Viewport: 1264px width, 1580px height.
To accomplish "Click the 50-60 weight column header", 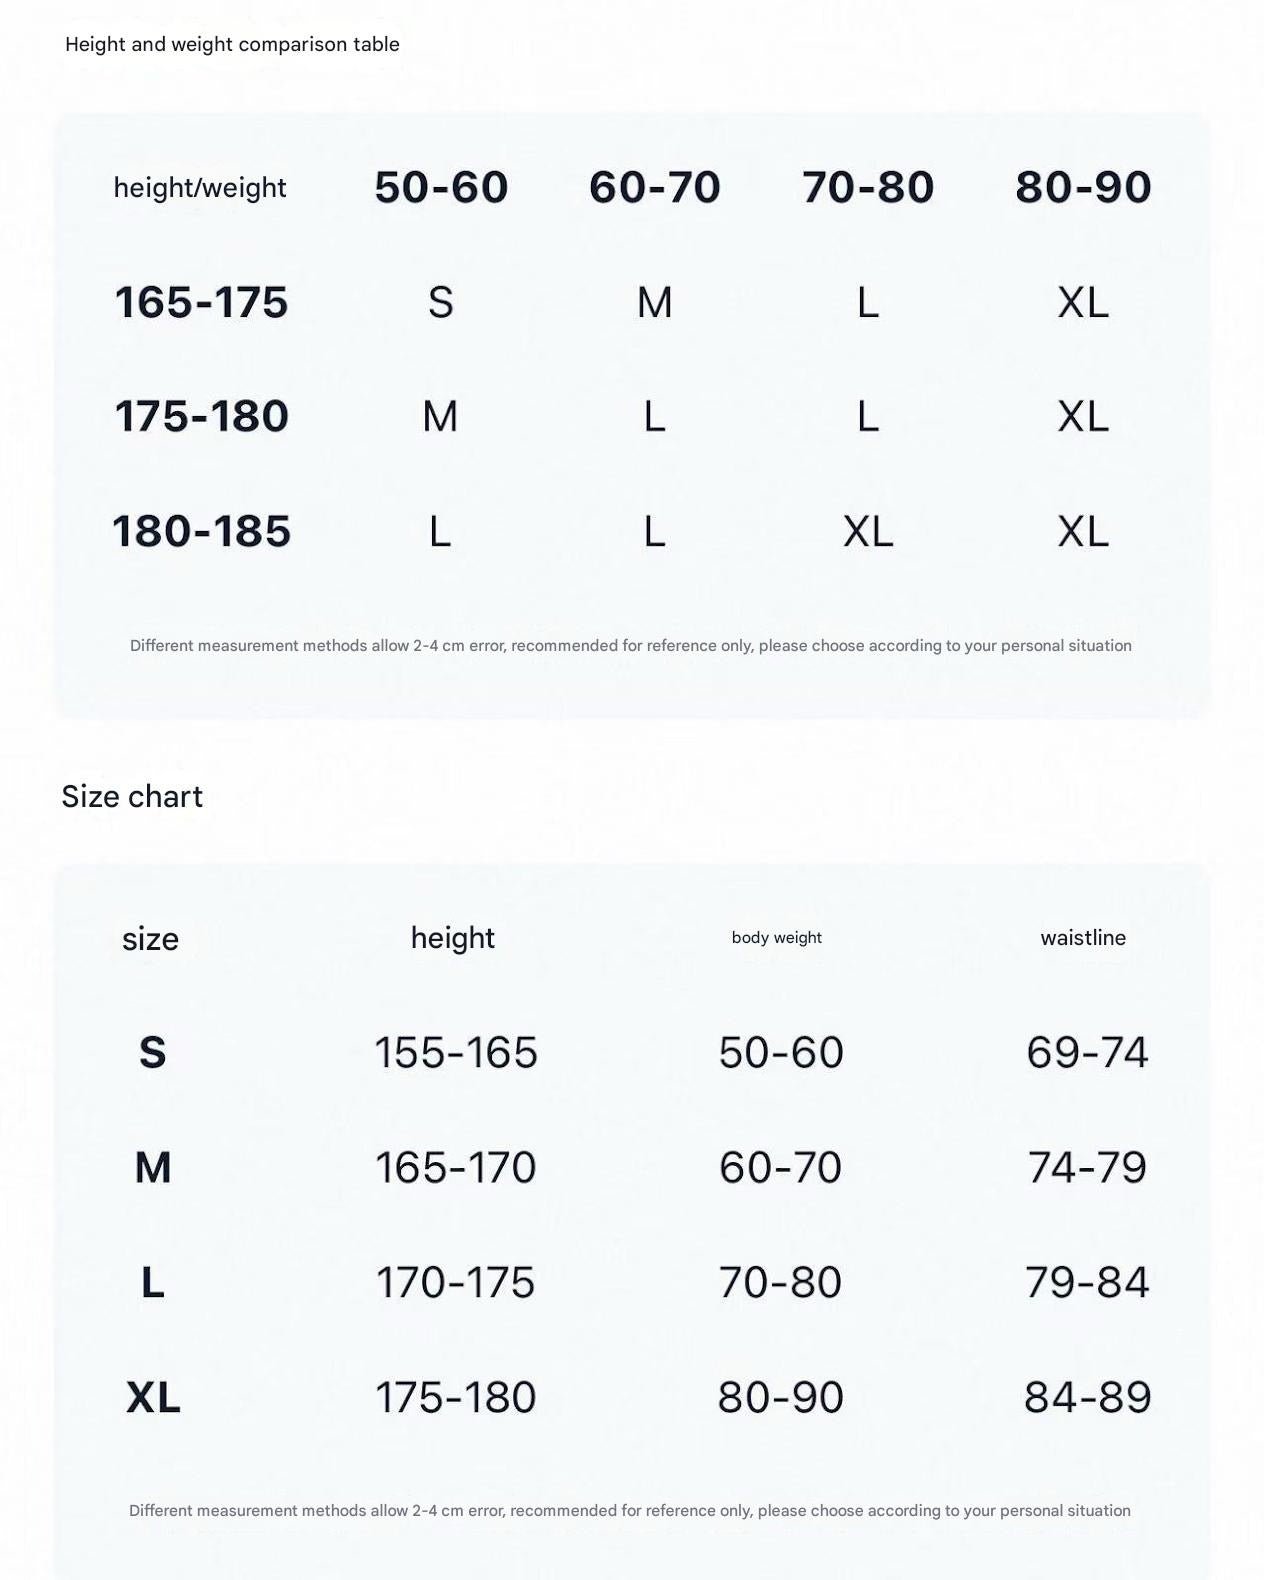I will 441,187.
